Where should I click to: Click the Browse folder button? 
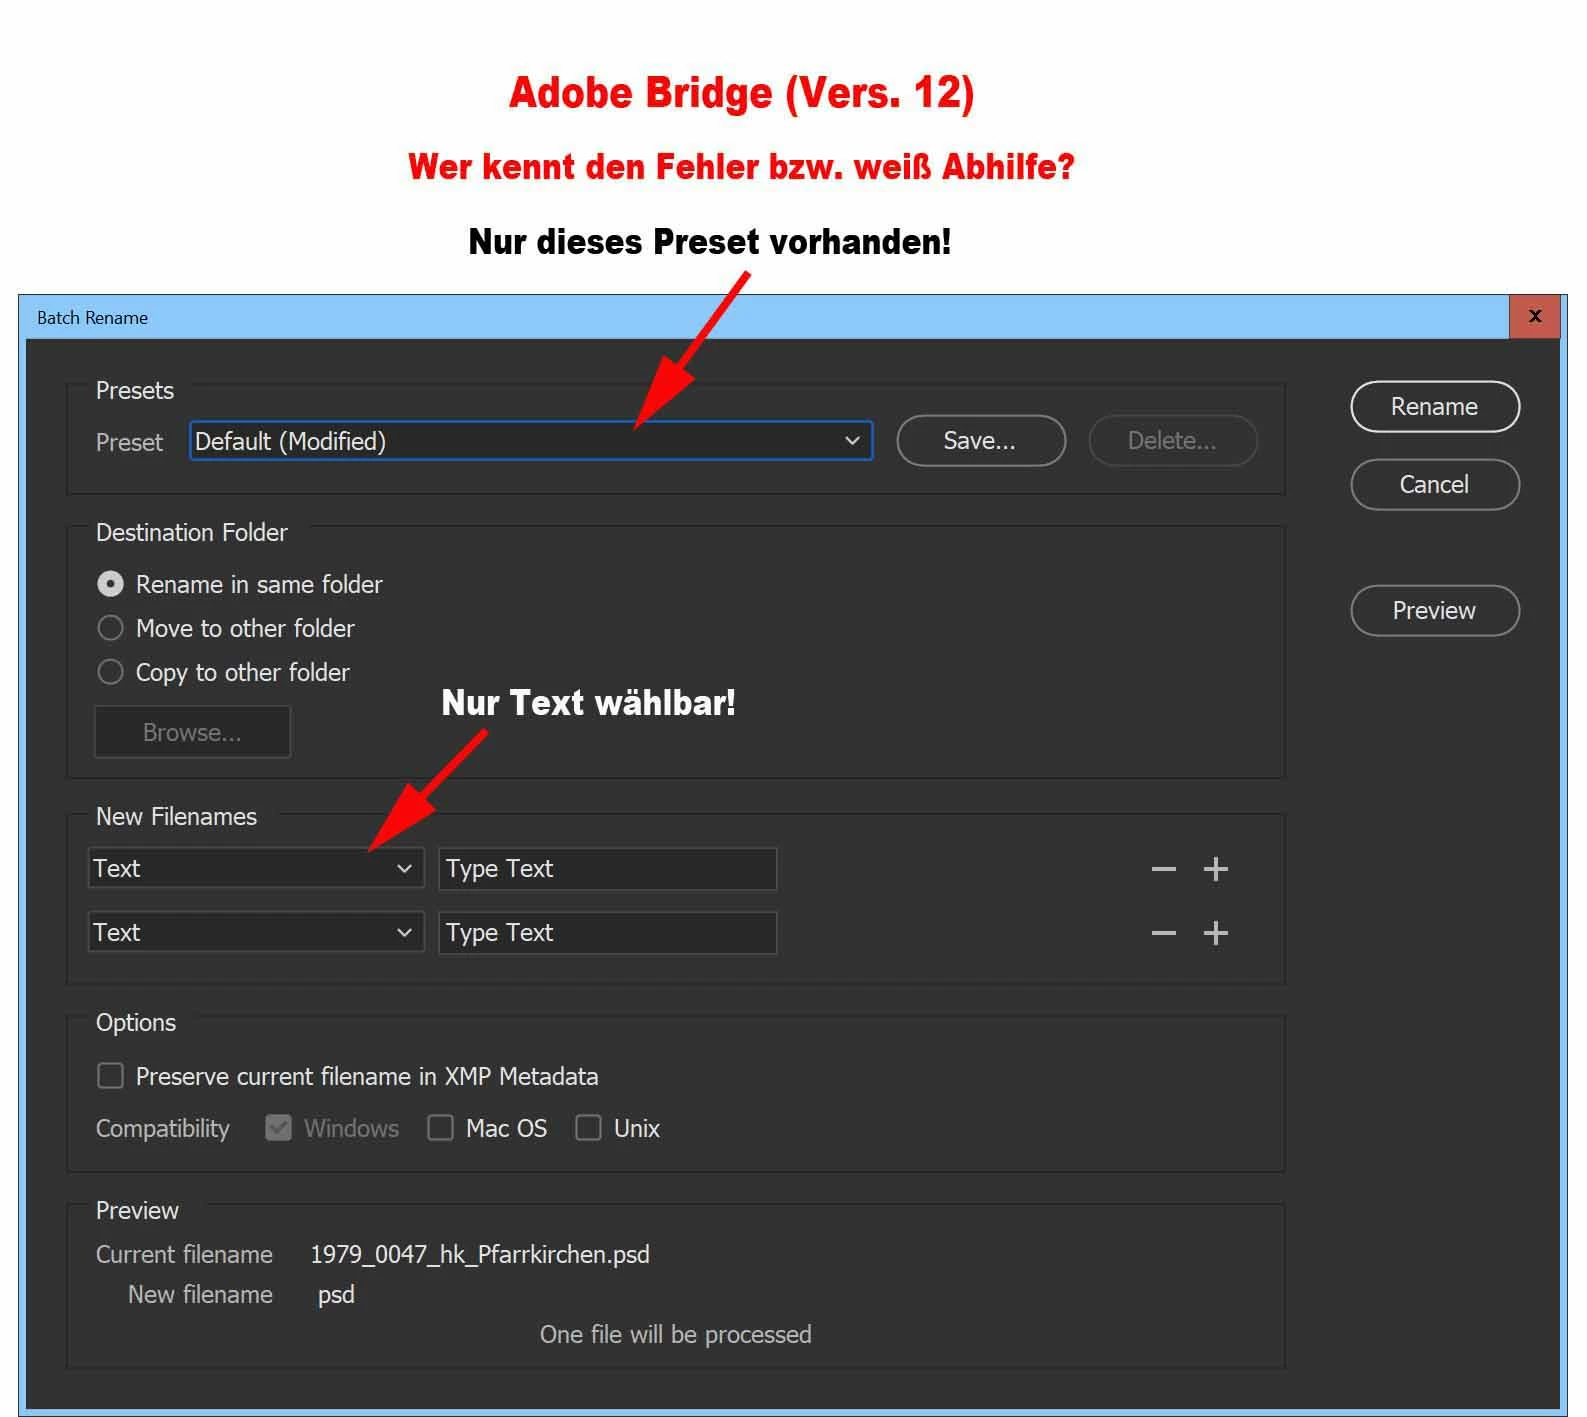click(192, 732)
